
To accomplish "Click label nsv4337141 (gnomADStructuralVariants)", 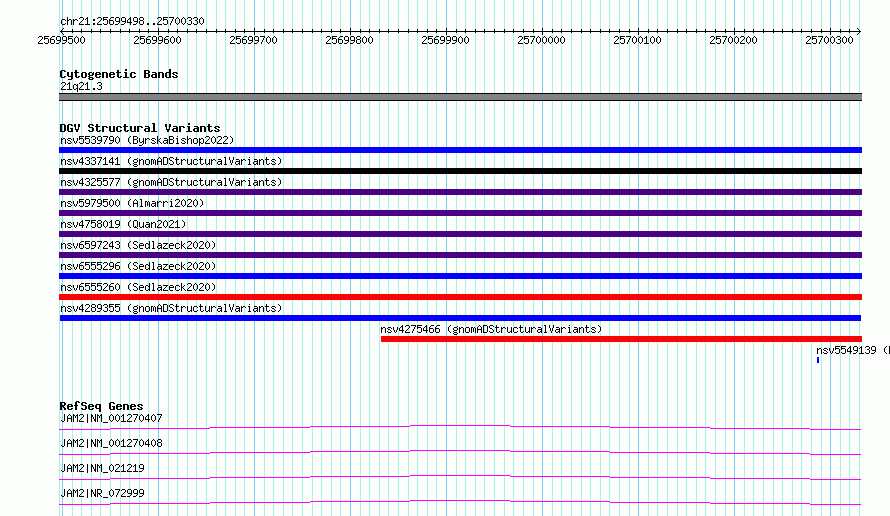I will click(171, 161).
